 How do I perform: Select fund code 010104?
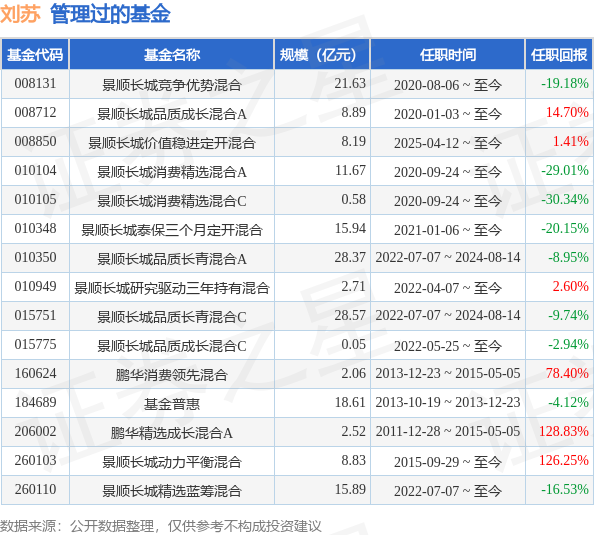click(35, 171)
